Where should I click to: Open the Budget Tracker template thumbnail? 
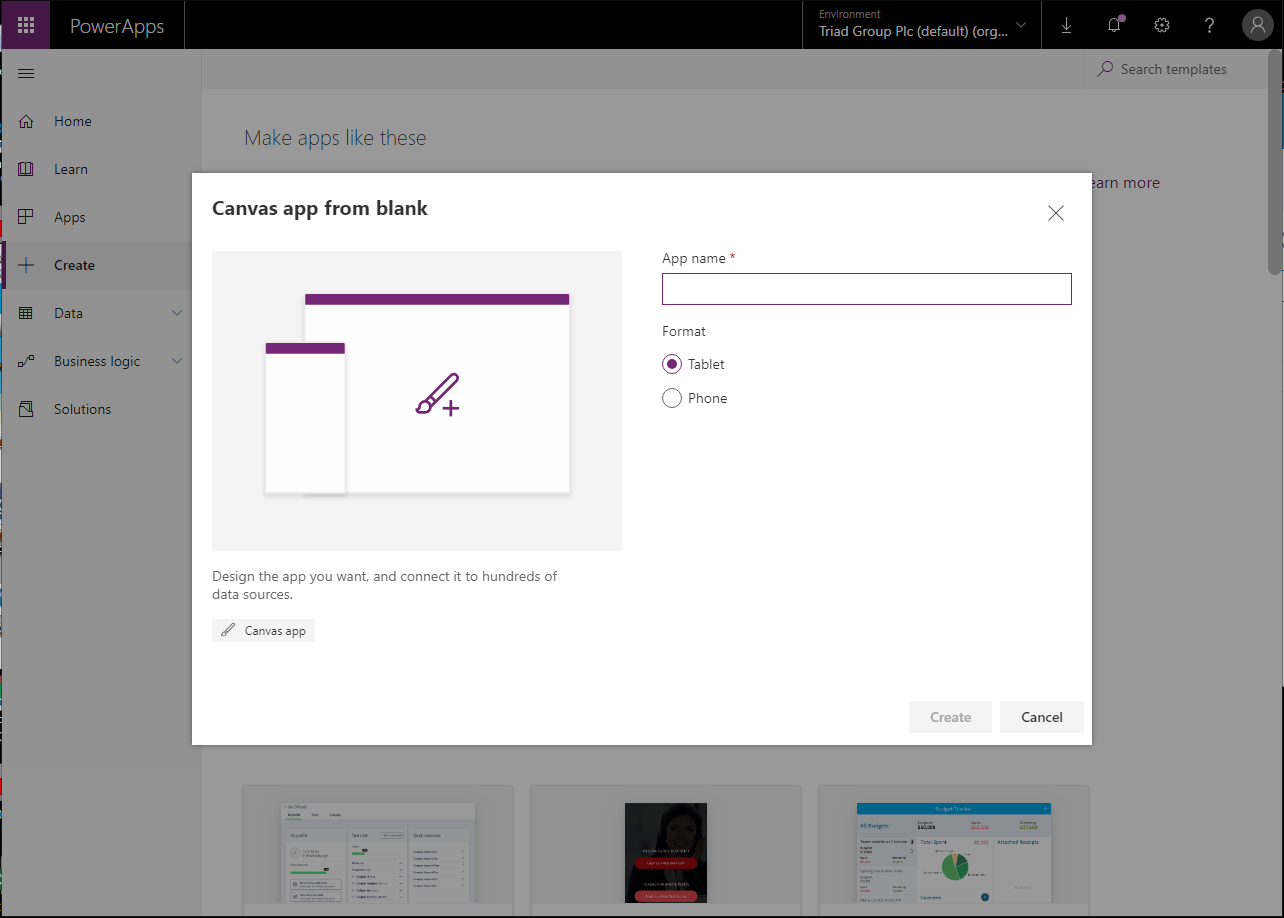pos(953,852)
